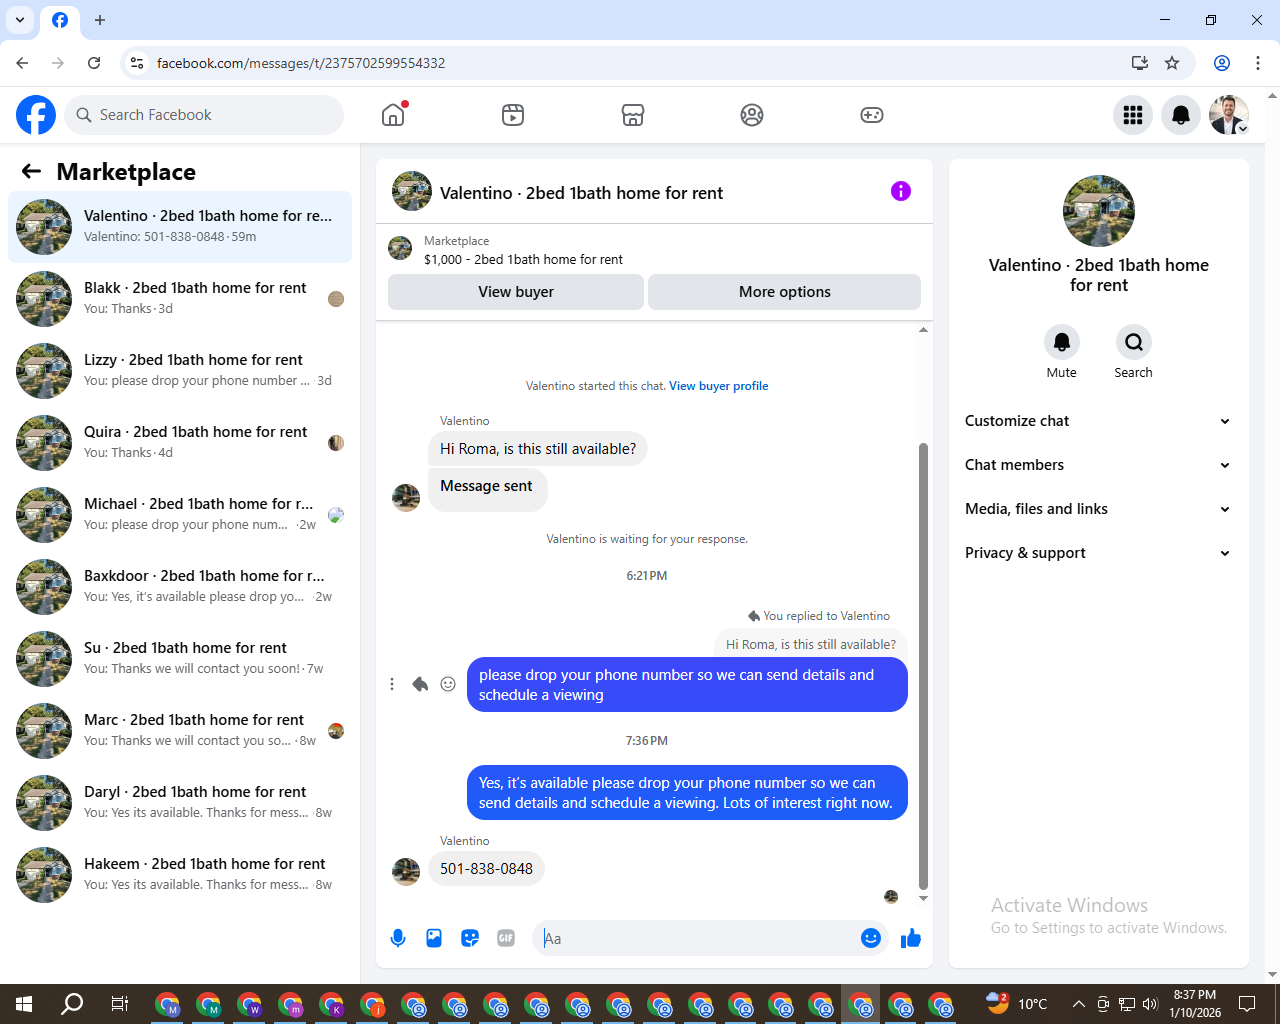Follow the View buyer profile link

click(x=719, y=386)
